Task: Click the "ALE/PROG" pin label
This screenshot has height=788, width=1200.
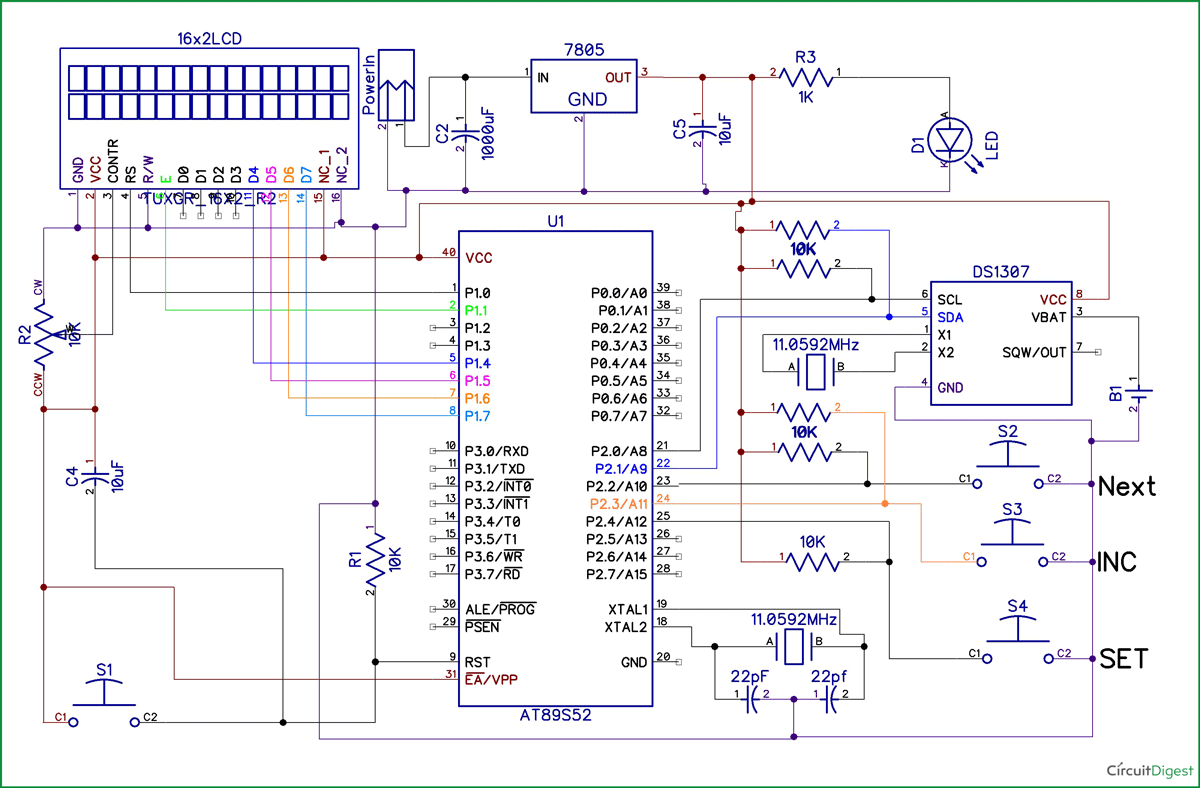Action: point(501,608)
